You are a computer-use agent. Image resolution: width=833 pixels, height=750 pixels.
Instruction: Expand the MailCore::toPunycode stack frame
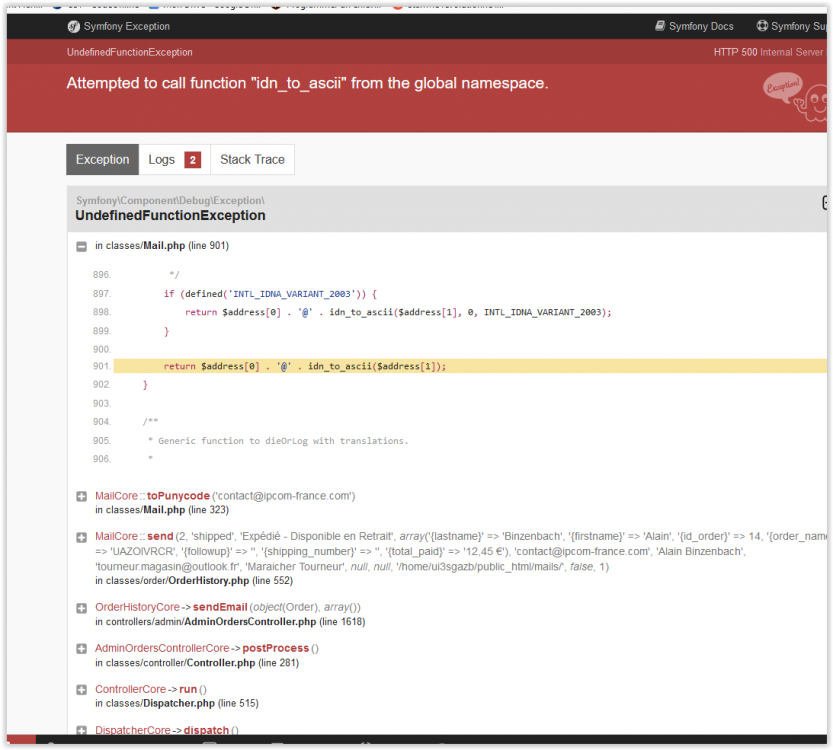coord(81,496)
